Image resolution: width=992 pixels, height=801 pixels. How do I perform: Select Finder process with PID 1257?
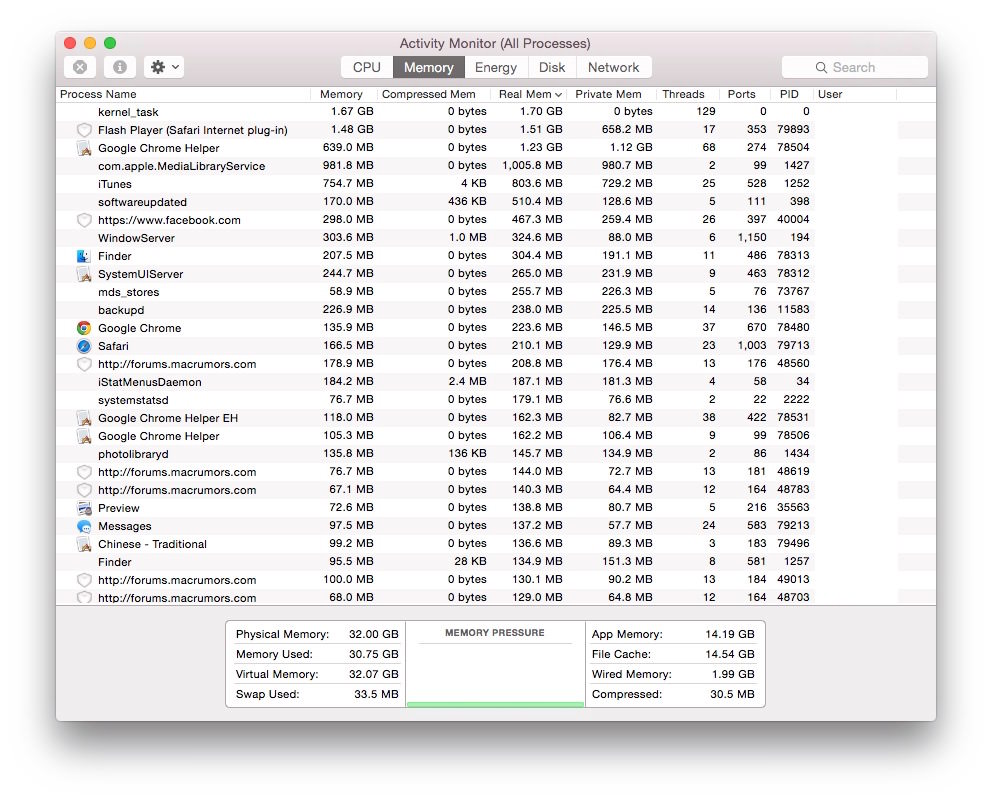[x=496, y=562]
